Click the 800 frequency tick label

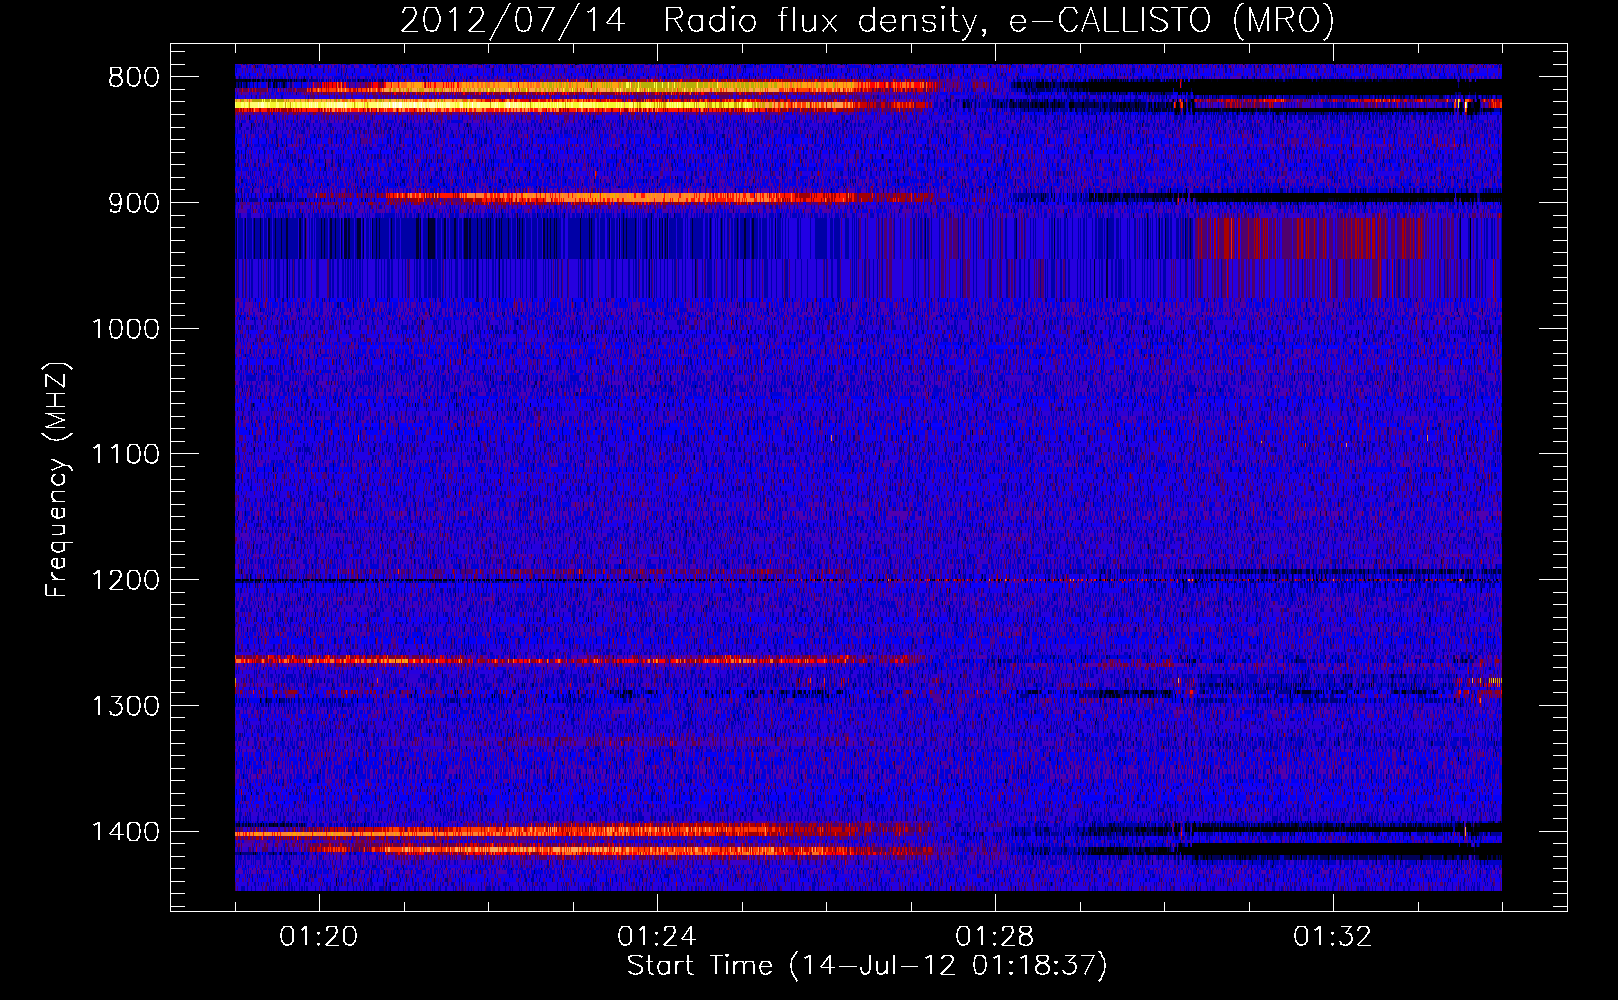(x=134, y=78)
